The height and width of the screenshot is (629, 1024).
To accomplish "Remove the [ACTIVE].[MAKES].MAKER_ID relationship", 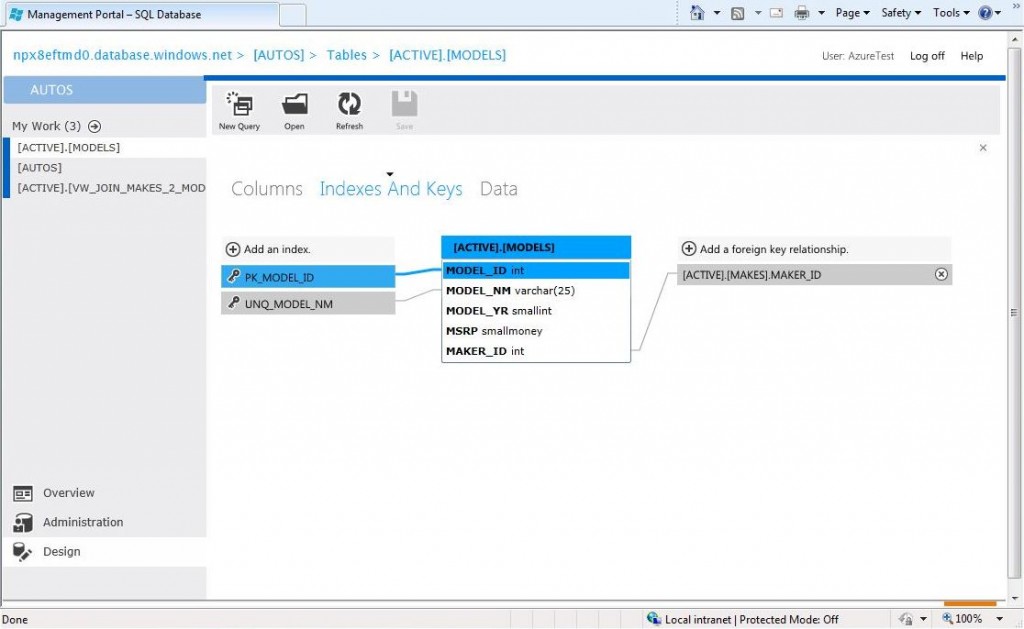I will pos(941,273).
